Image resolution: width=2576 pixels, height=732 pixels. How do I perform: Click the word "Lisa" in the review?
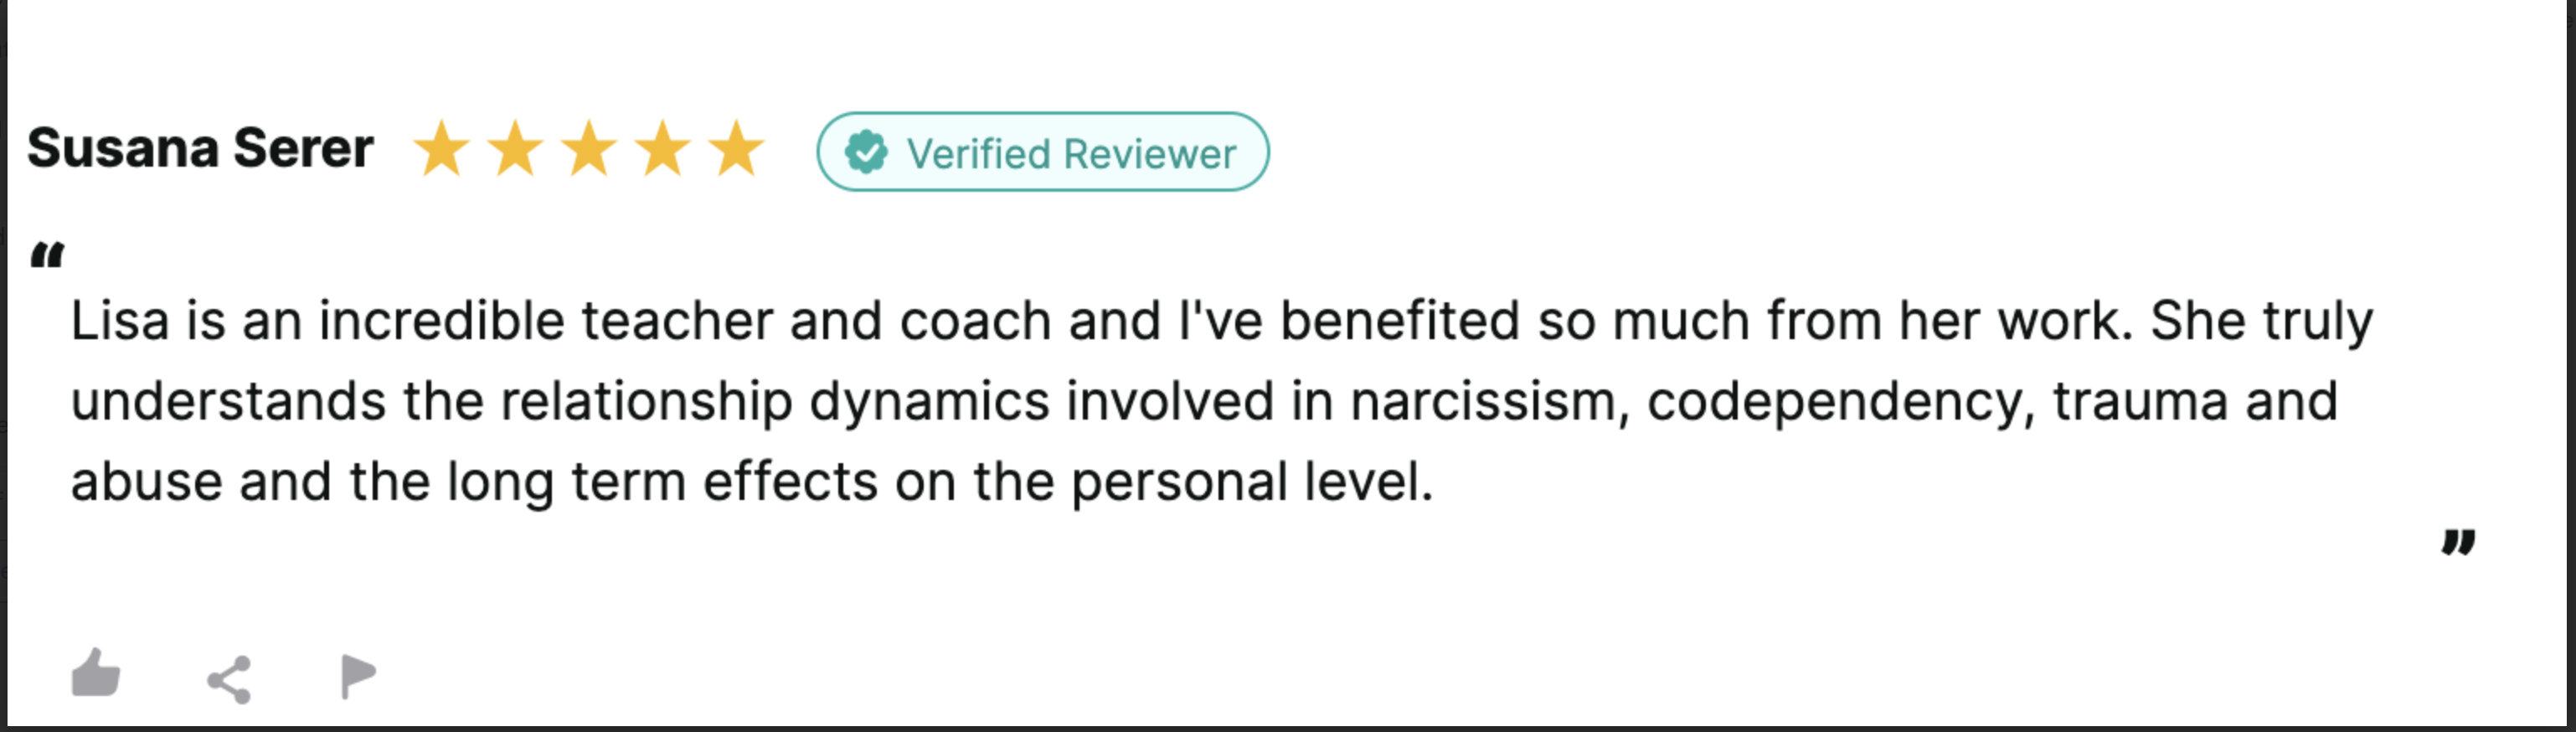(x=119, y=322)
